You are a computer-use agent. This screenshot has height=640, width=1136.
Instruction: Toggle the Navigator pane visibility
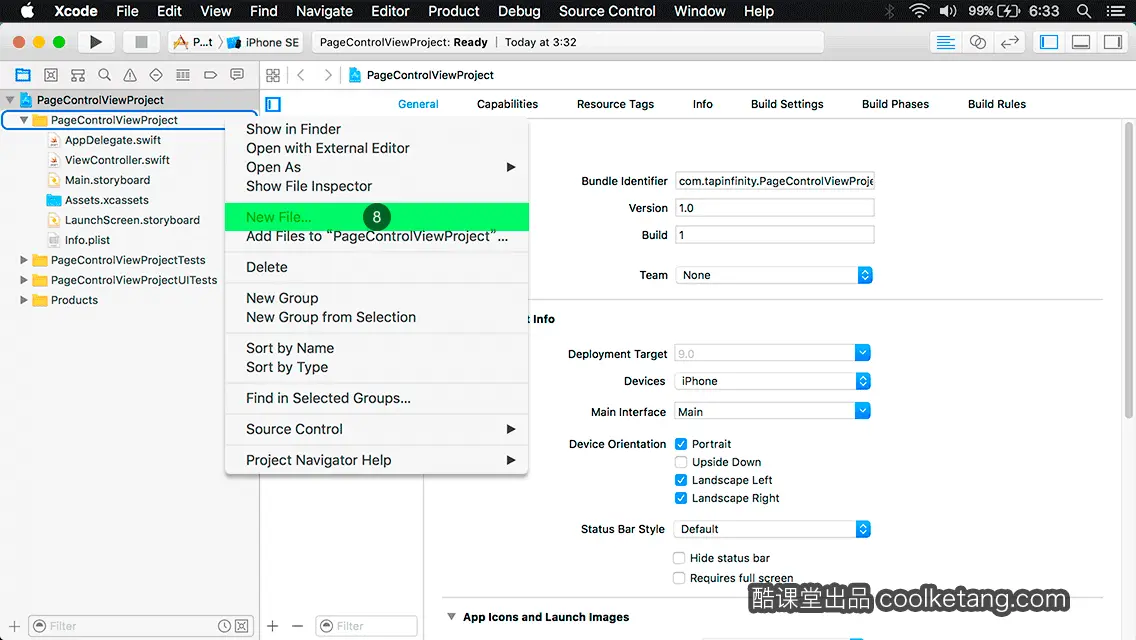1049,42
